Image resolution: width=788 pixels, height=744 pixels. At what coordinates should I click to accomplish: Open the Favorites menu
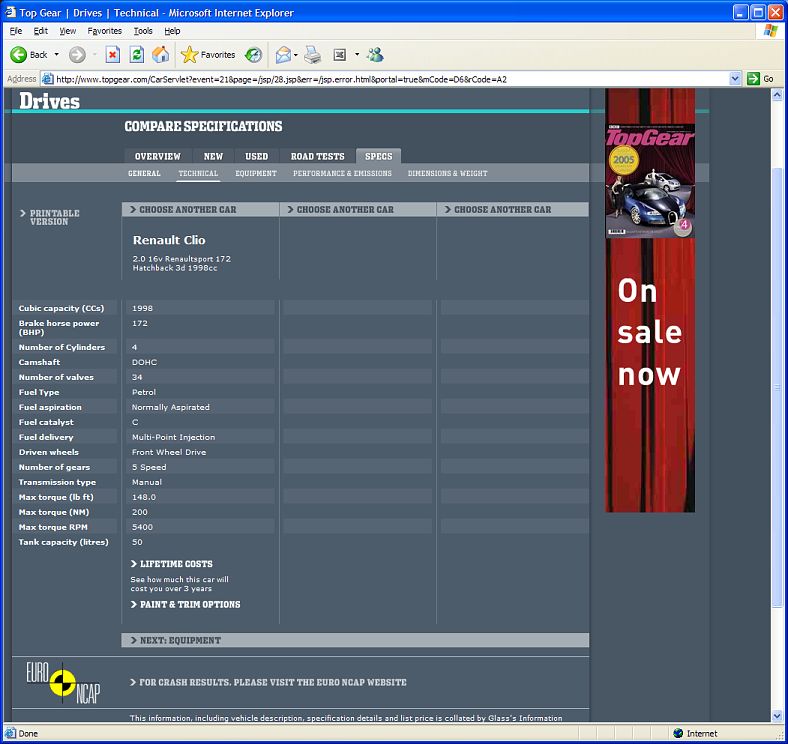point(105,31)
